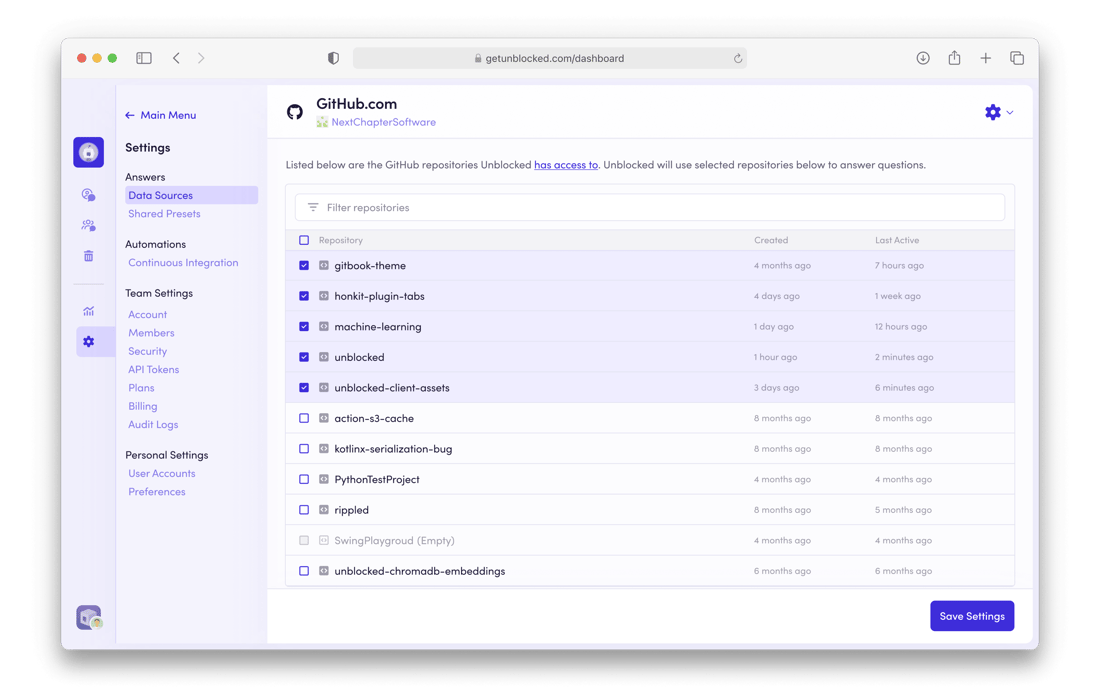Open the user avatar at sidebar bottom
This screenshot has width=1100, height=695.
click(x=89, y=617)
